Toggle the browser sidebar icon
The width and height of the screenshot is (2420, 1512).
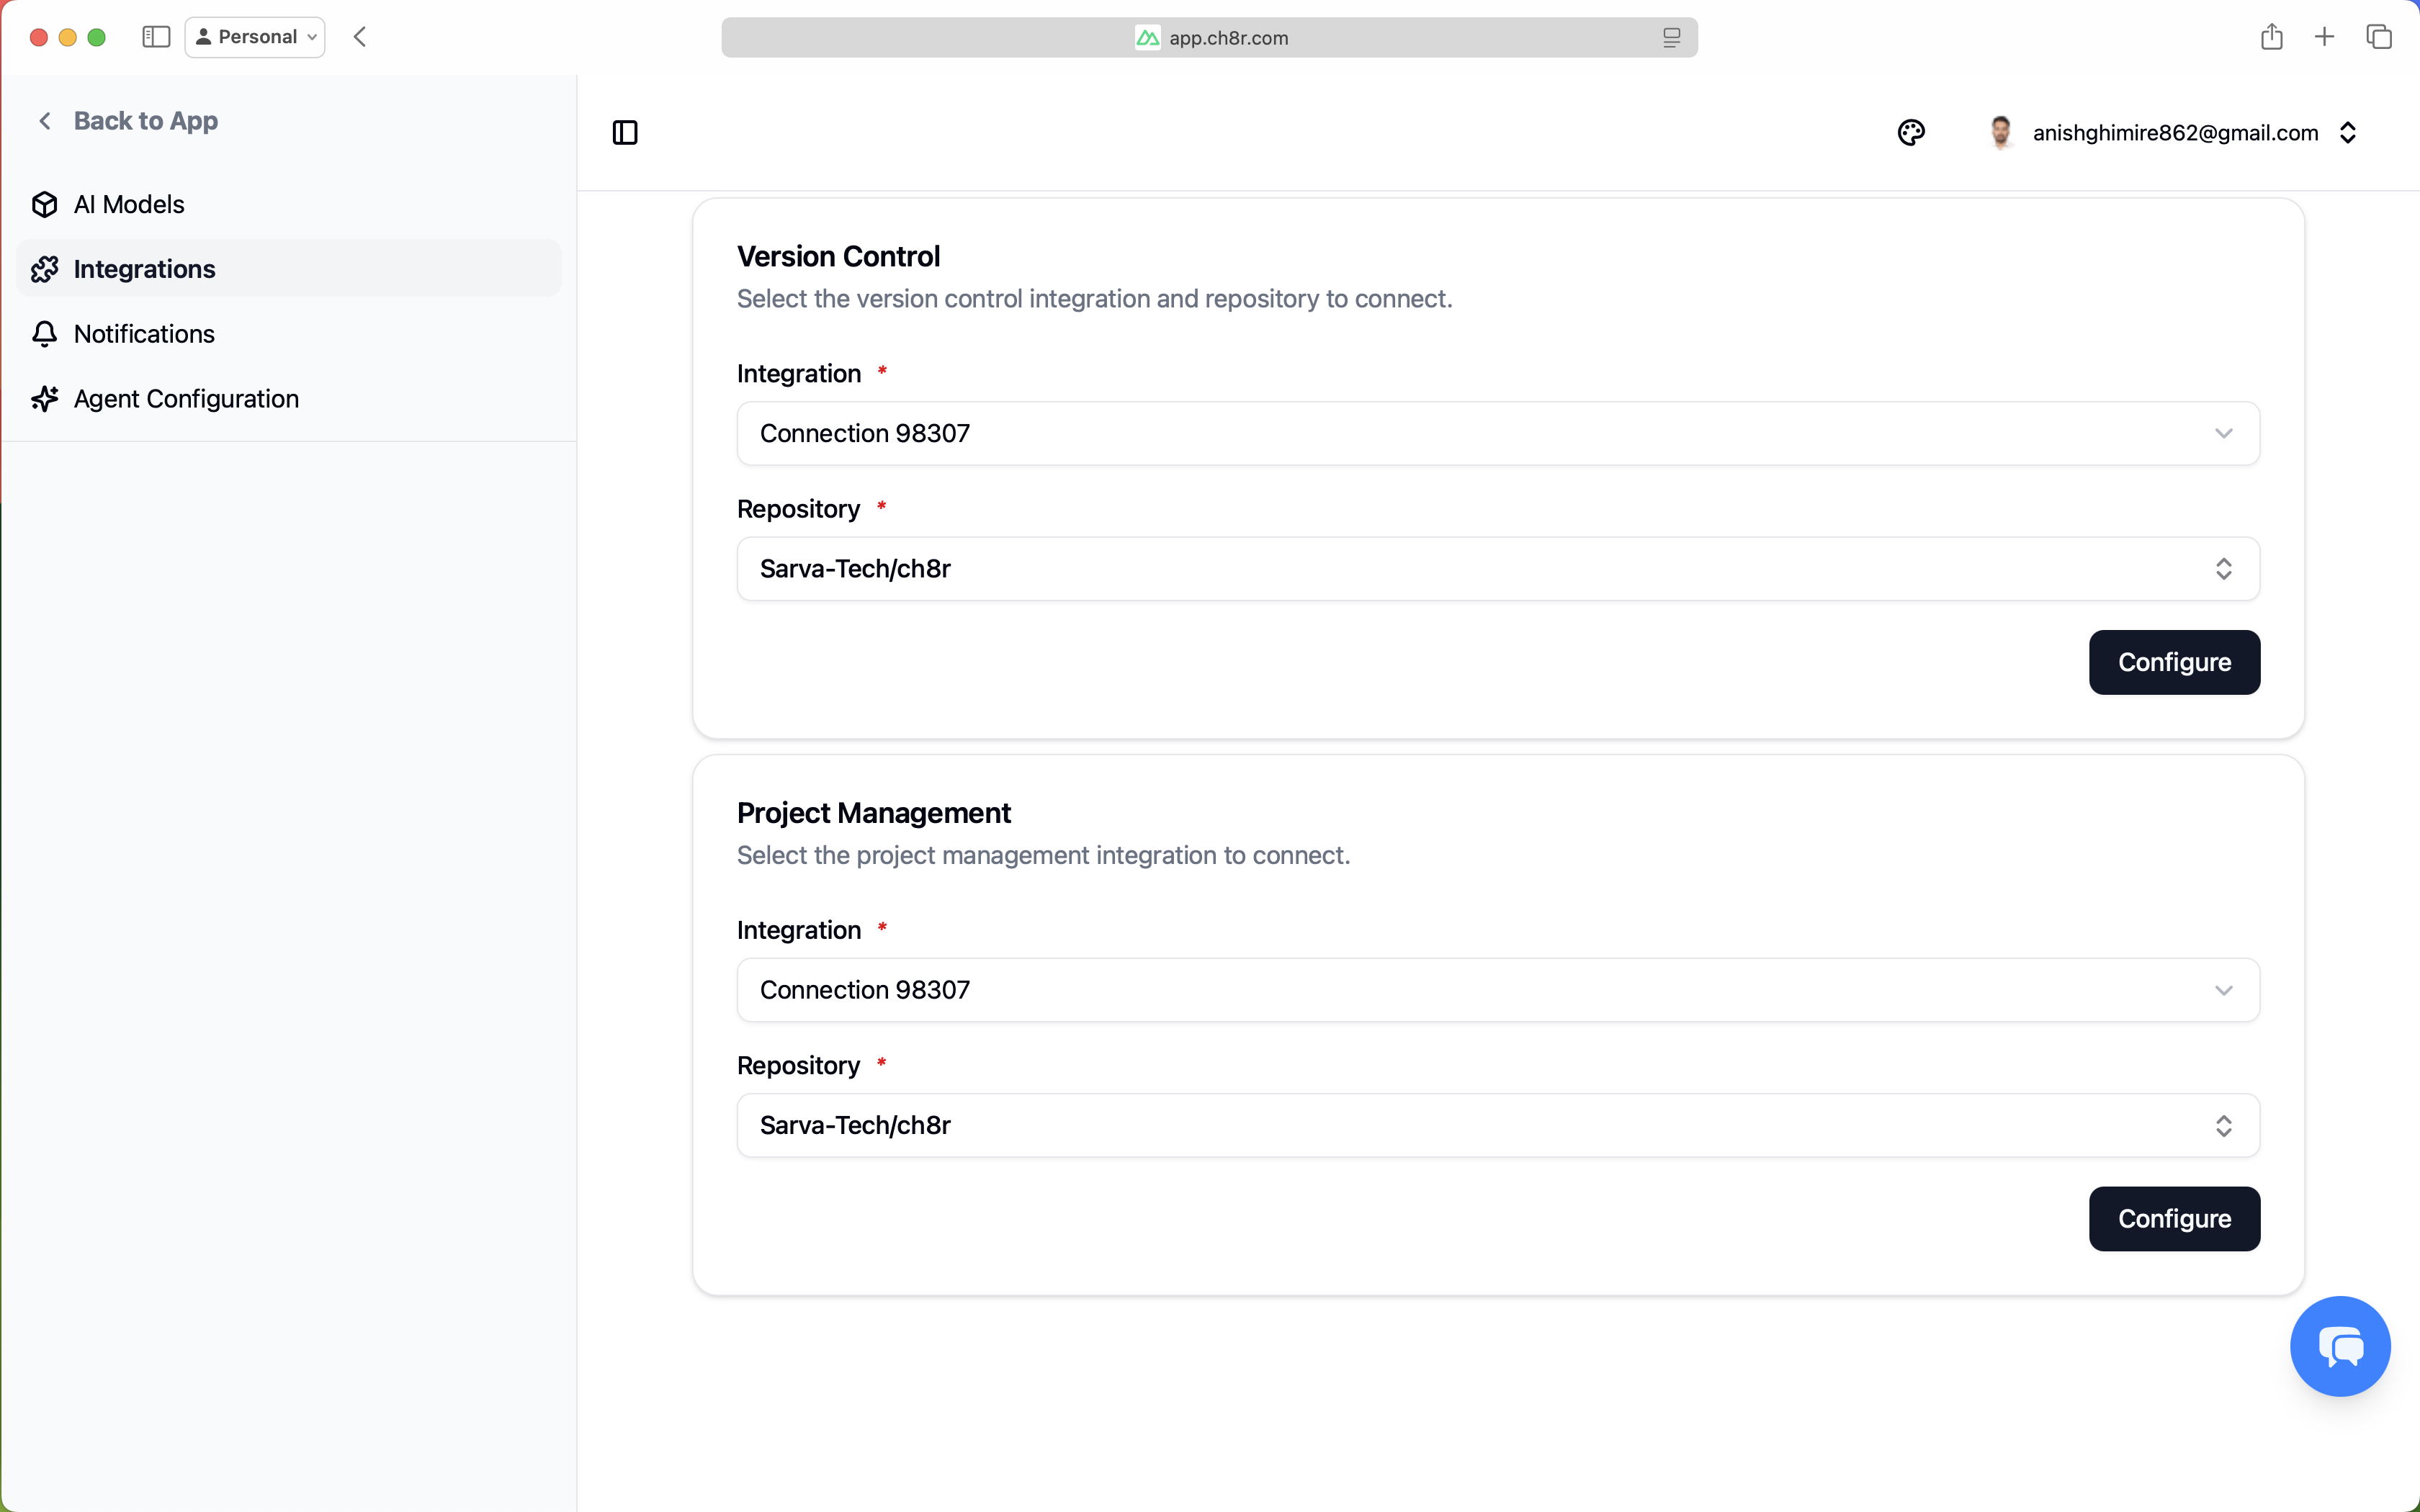[x=155, y=36]
